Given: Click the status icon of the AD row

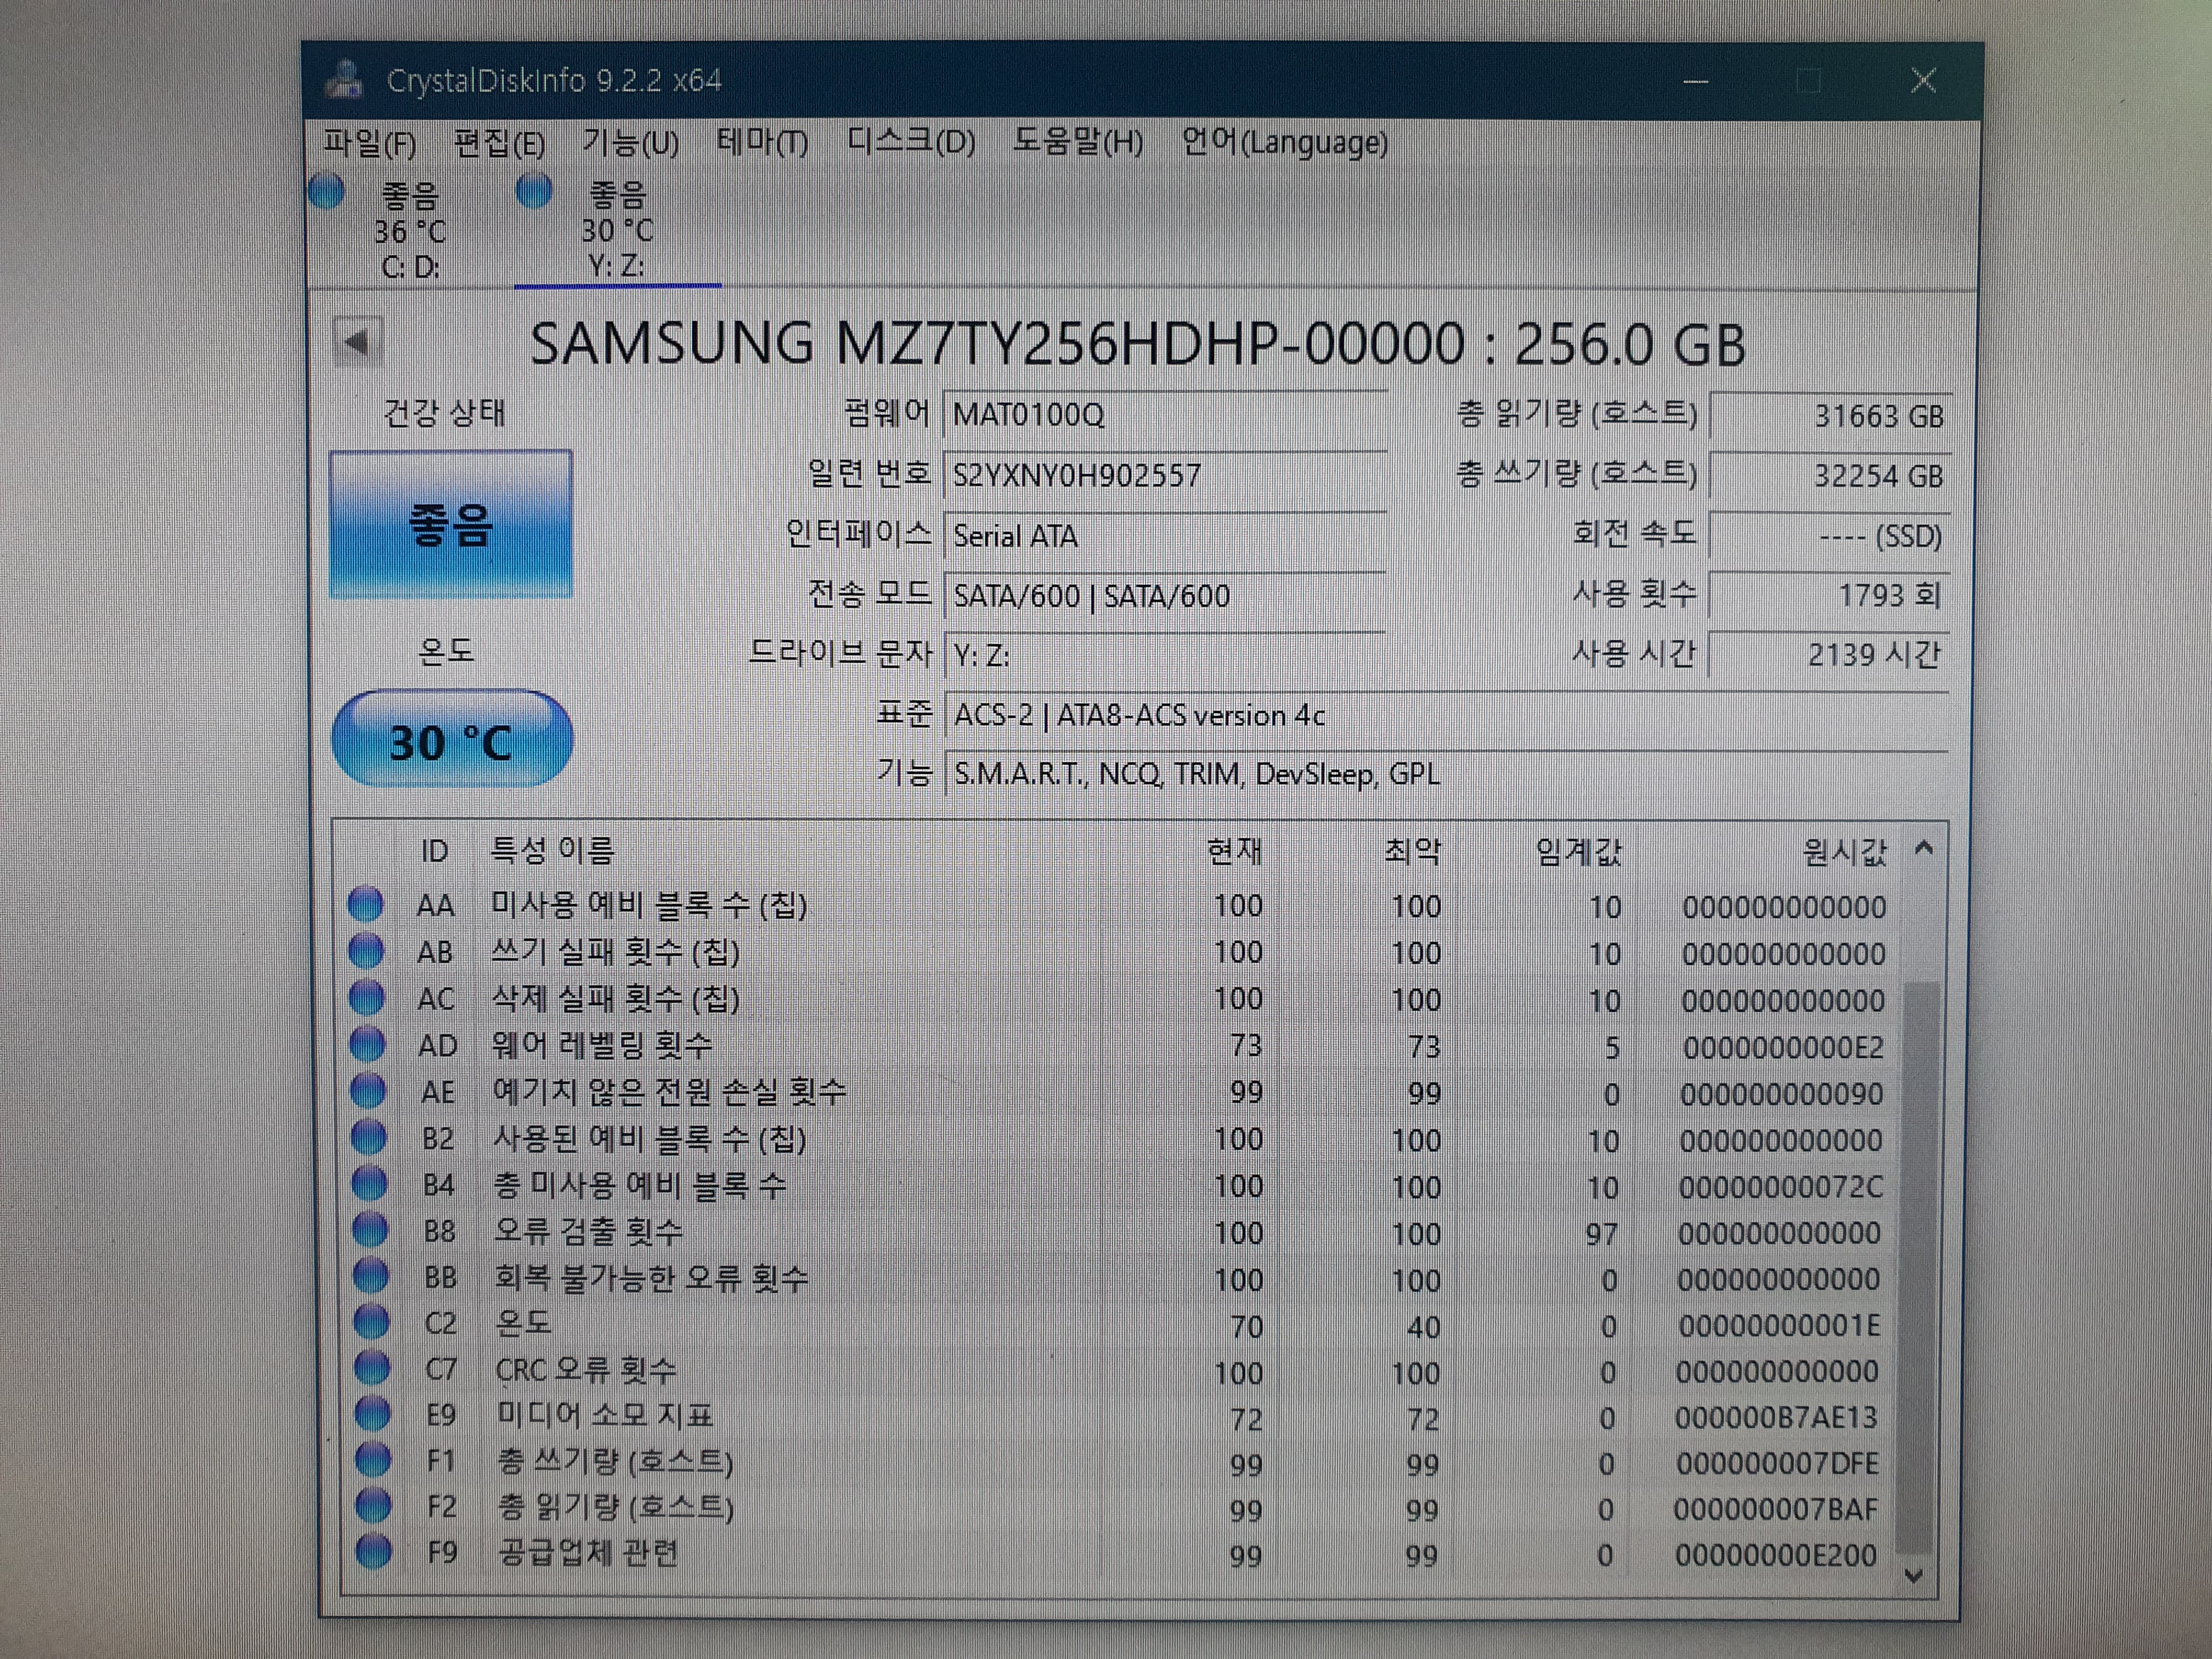Looking at the screenshot, I should (x=367, y=1043).
